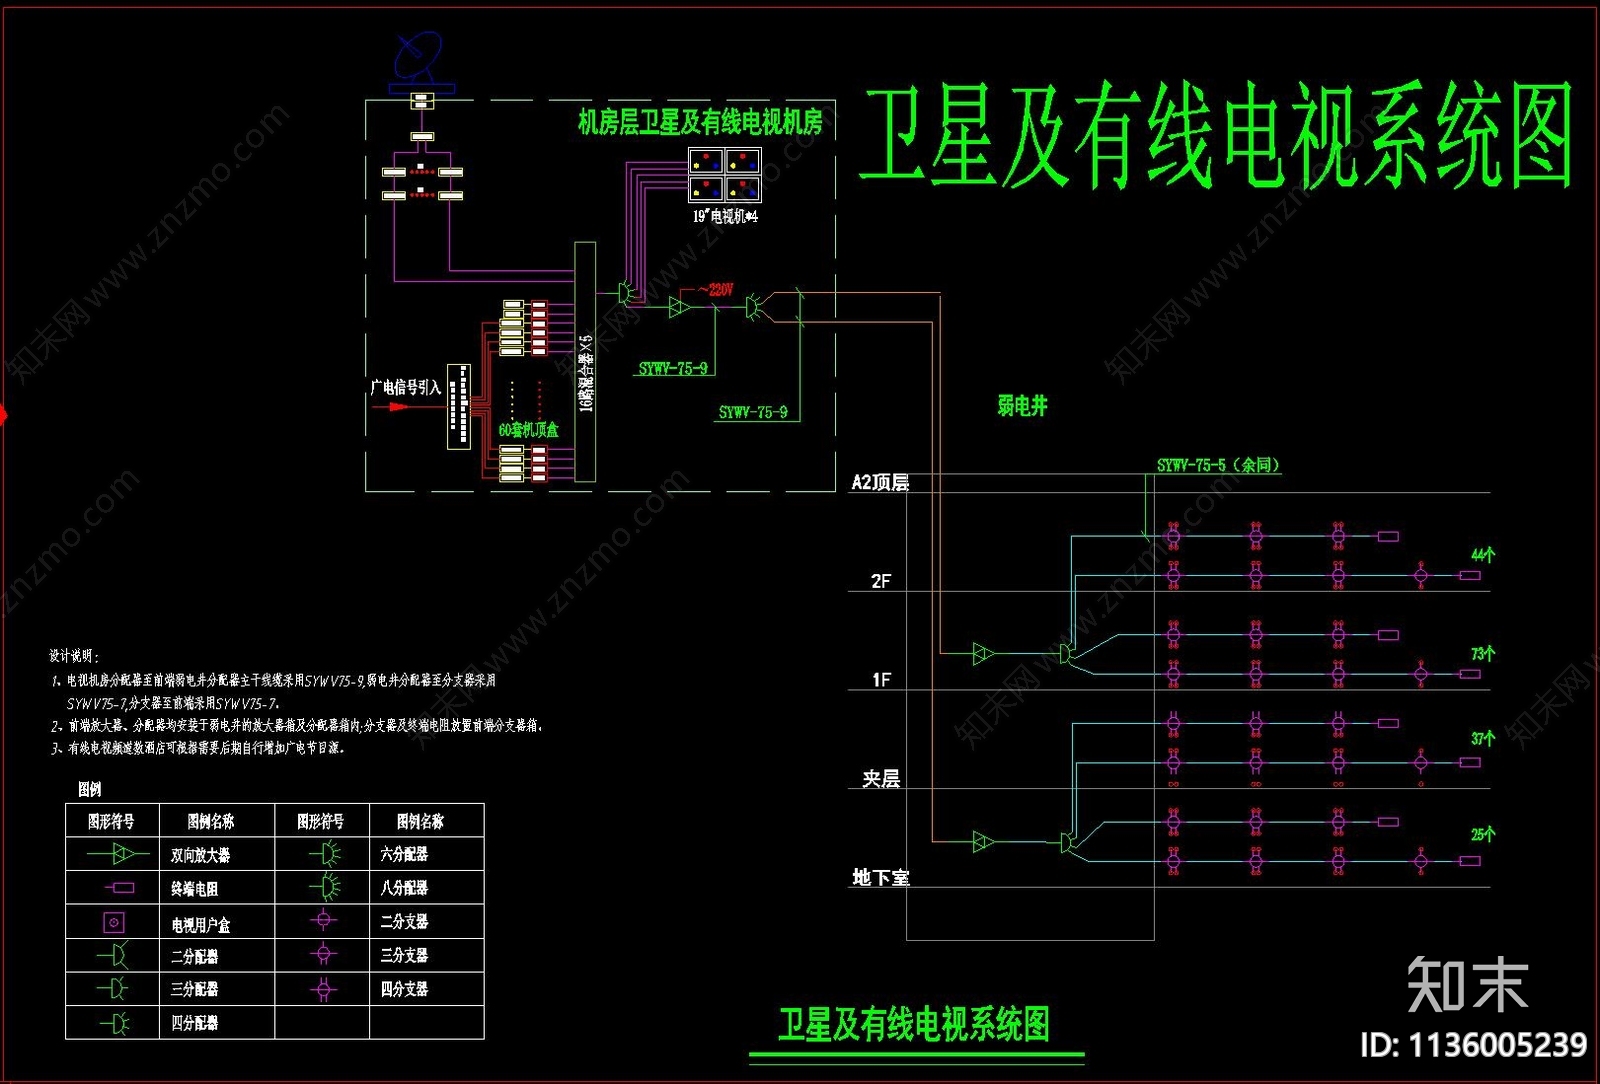Screen dimensions: 1600x1084
Task: Click the 73个 count label
Action: tap(1482, 654)
